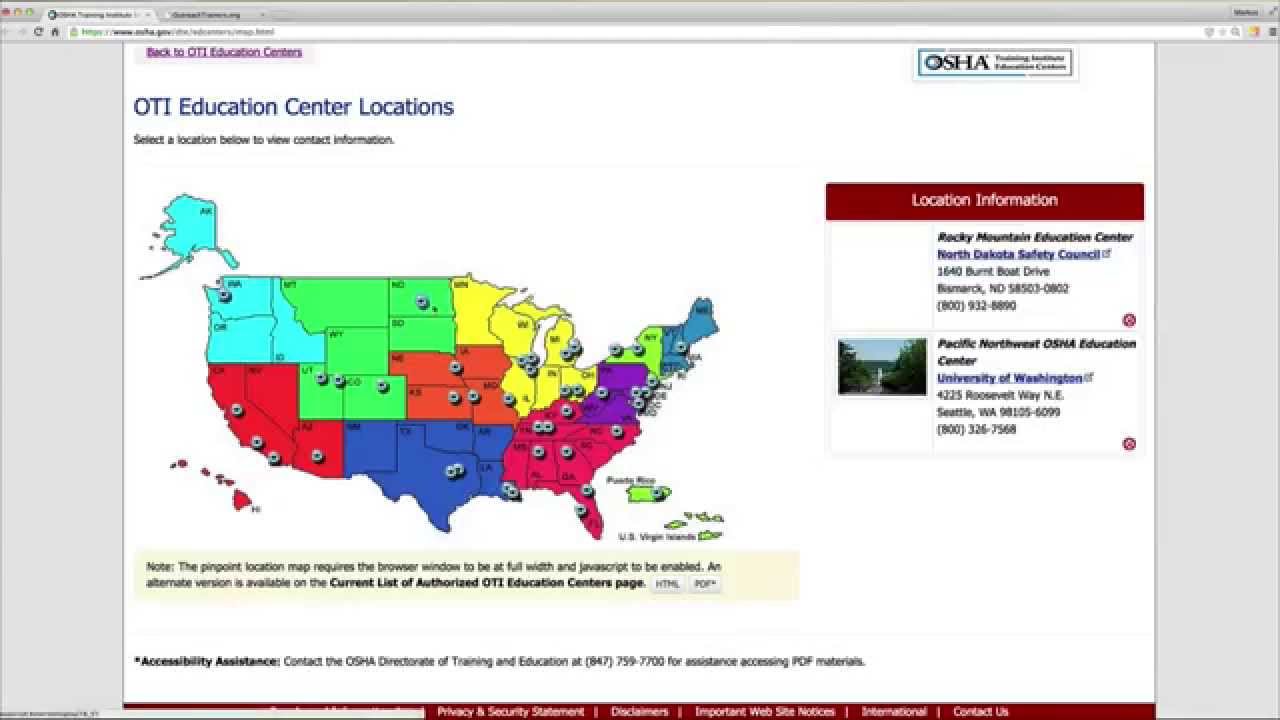Click the Montana state on the map
Viewport: 1280px width, 720px height.
click(335, 301)
